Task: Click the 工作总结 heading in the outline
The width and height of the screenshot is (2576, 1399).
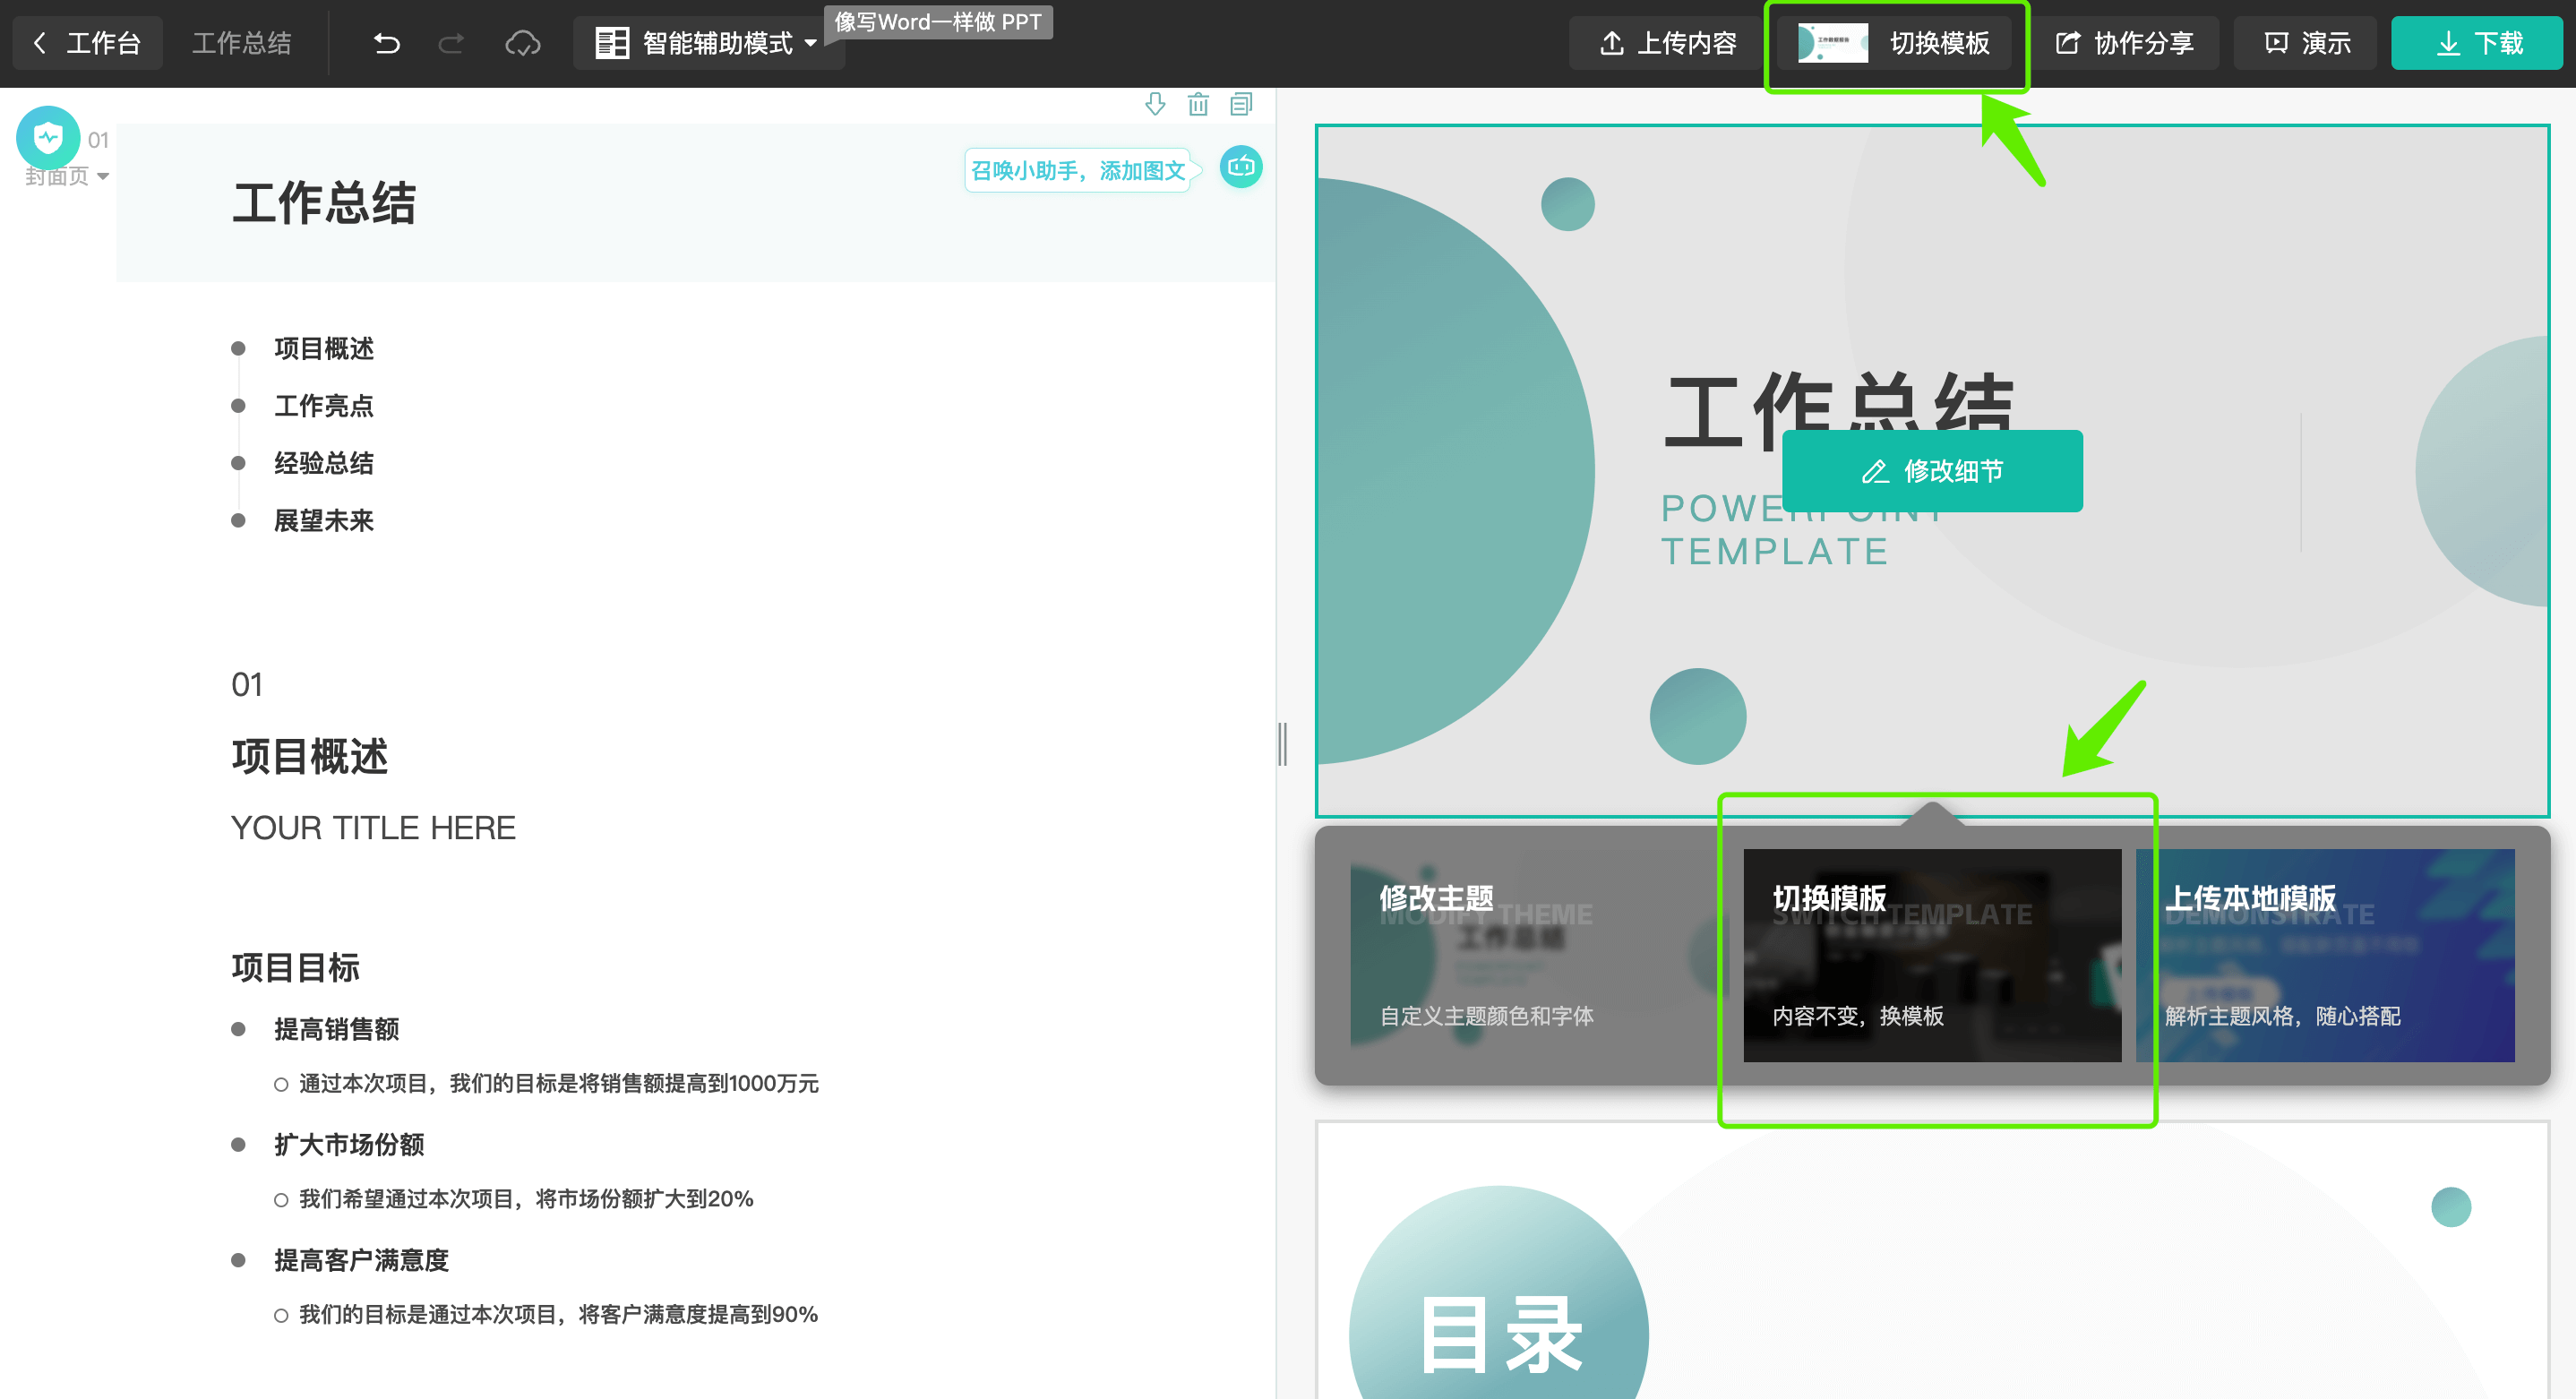Action: pyautogui.click(x=324, y=204)
